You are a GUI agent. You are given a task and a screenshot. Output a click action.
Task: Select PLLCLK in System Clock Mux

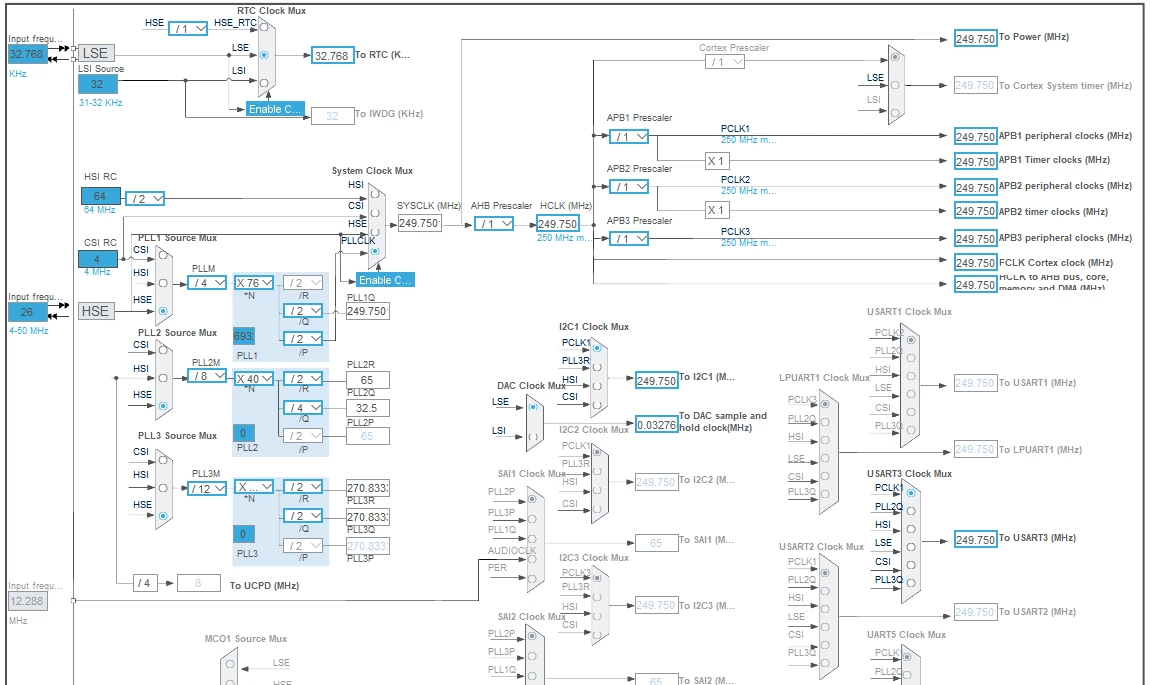pos(375,251)
